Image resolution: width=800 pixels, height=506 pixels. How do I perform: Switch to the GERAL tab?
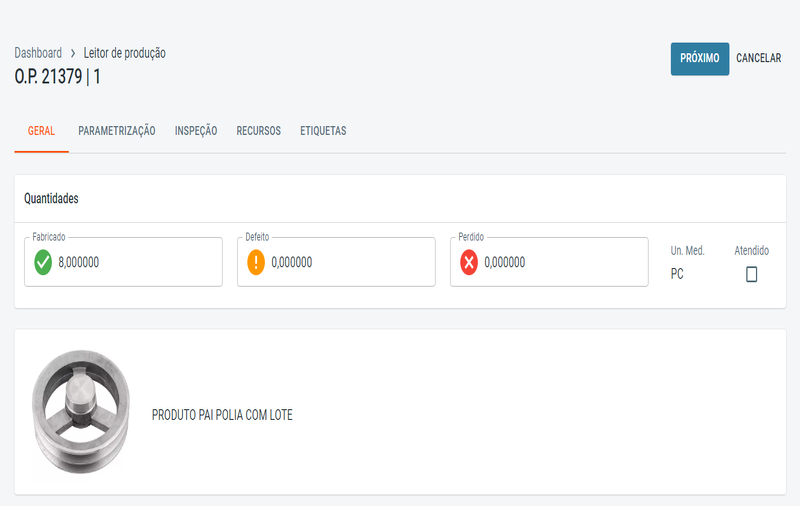(x=41, y=131)
